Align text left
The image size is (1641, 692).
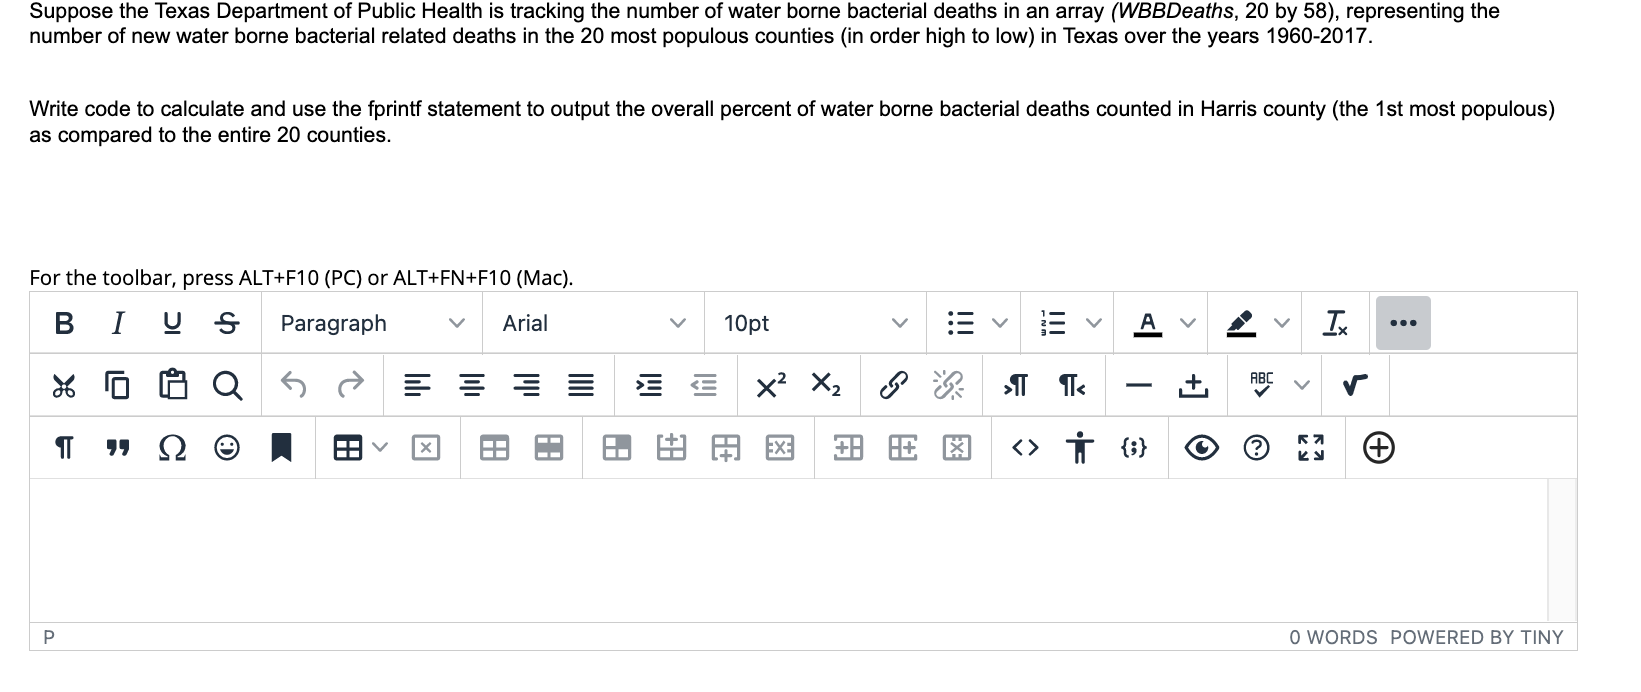pos(417,385)
